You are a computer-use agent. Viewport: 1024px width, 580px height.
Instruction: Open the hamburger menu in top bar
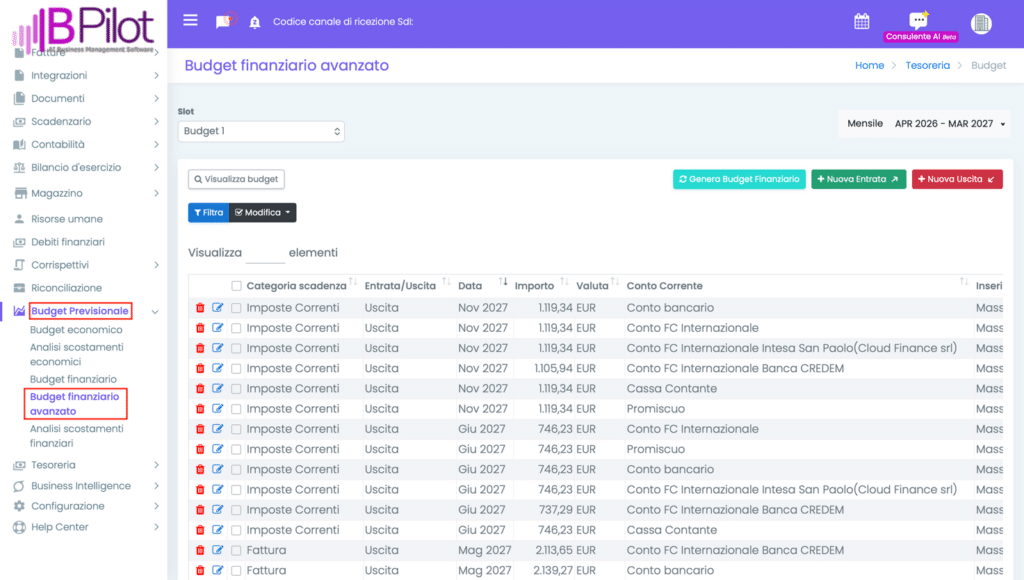coord(191,21)
